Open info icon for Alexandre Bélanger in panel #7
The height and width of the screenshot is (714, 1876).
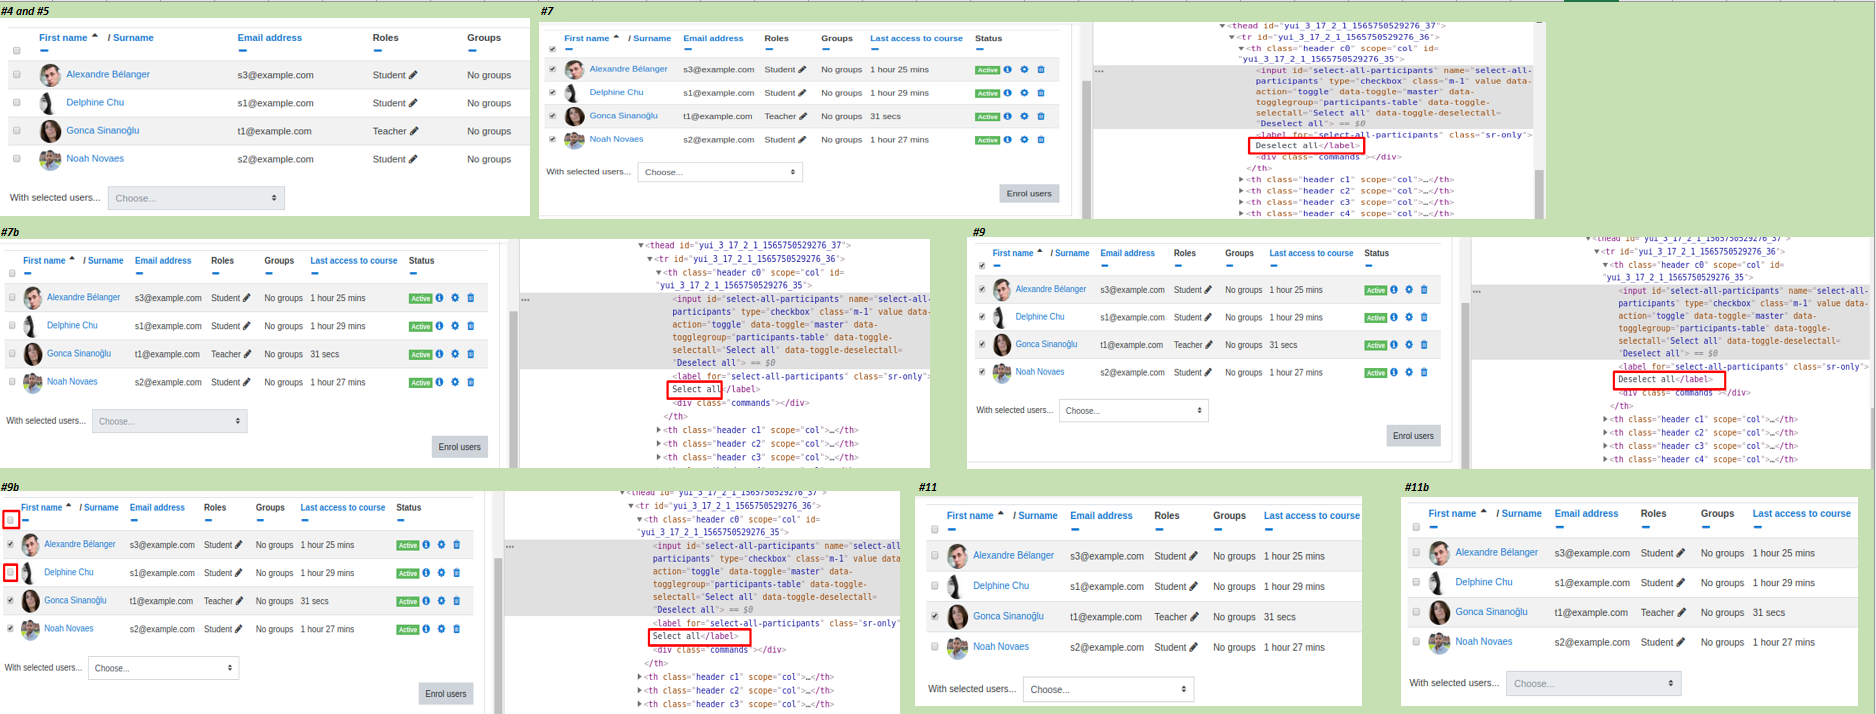[1008, 70]
